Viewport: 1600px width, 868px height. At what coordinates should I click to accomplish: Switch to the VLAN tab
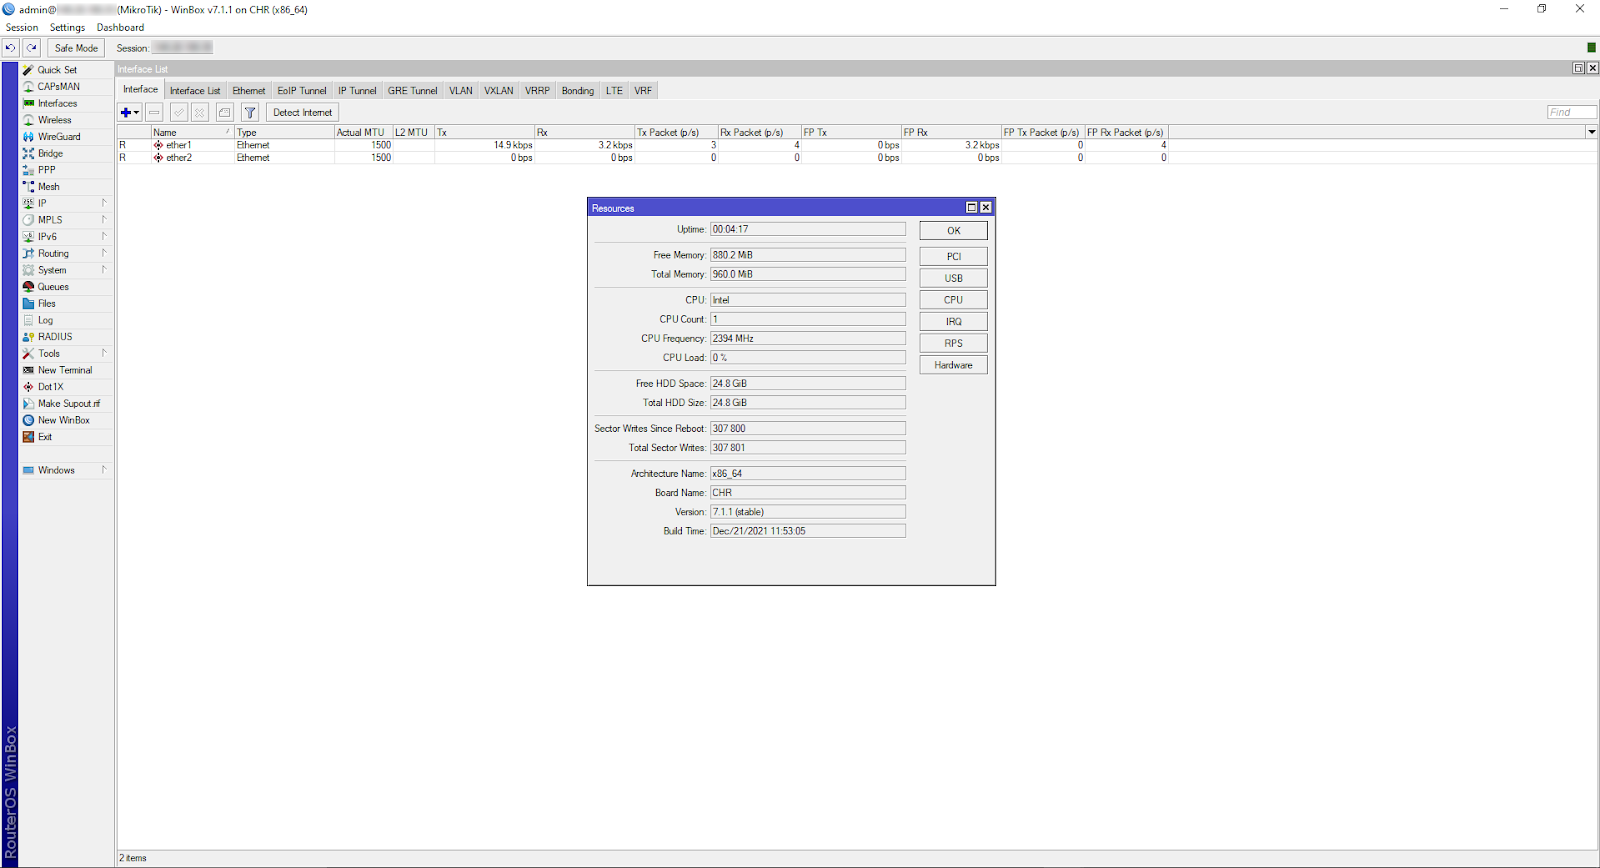tap(460, 91)
